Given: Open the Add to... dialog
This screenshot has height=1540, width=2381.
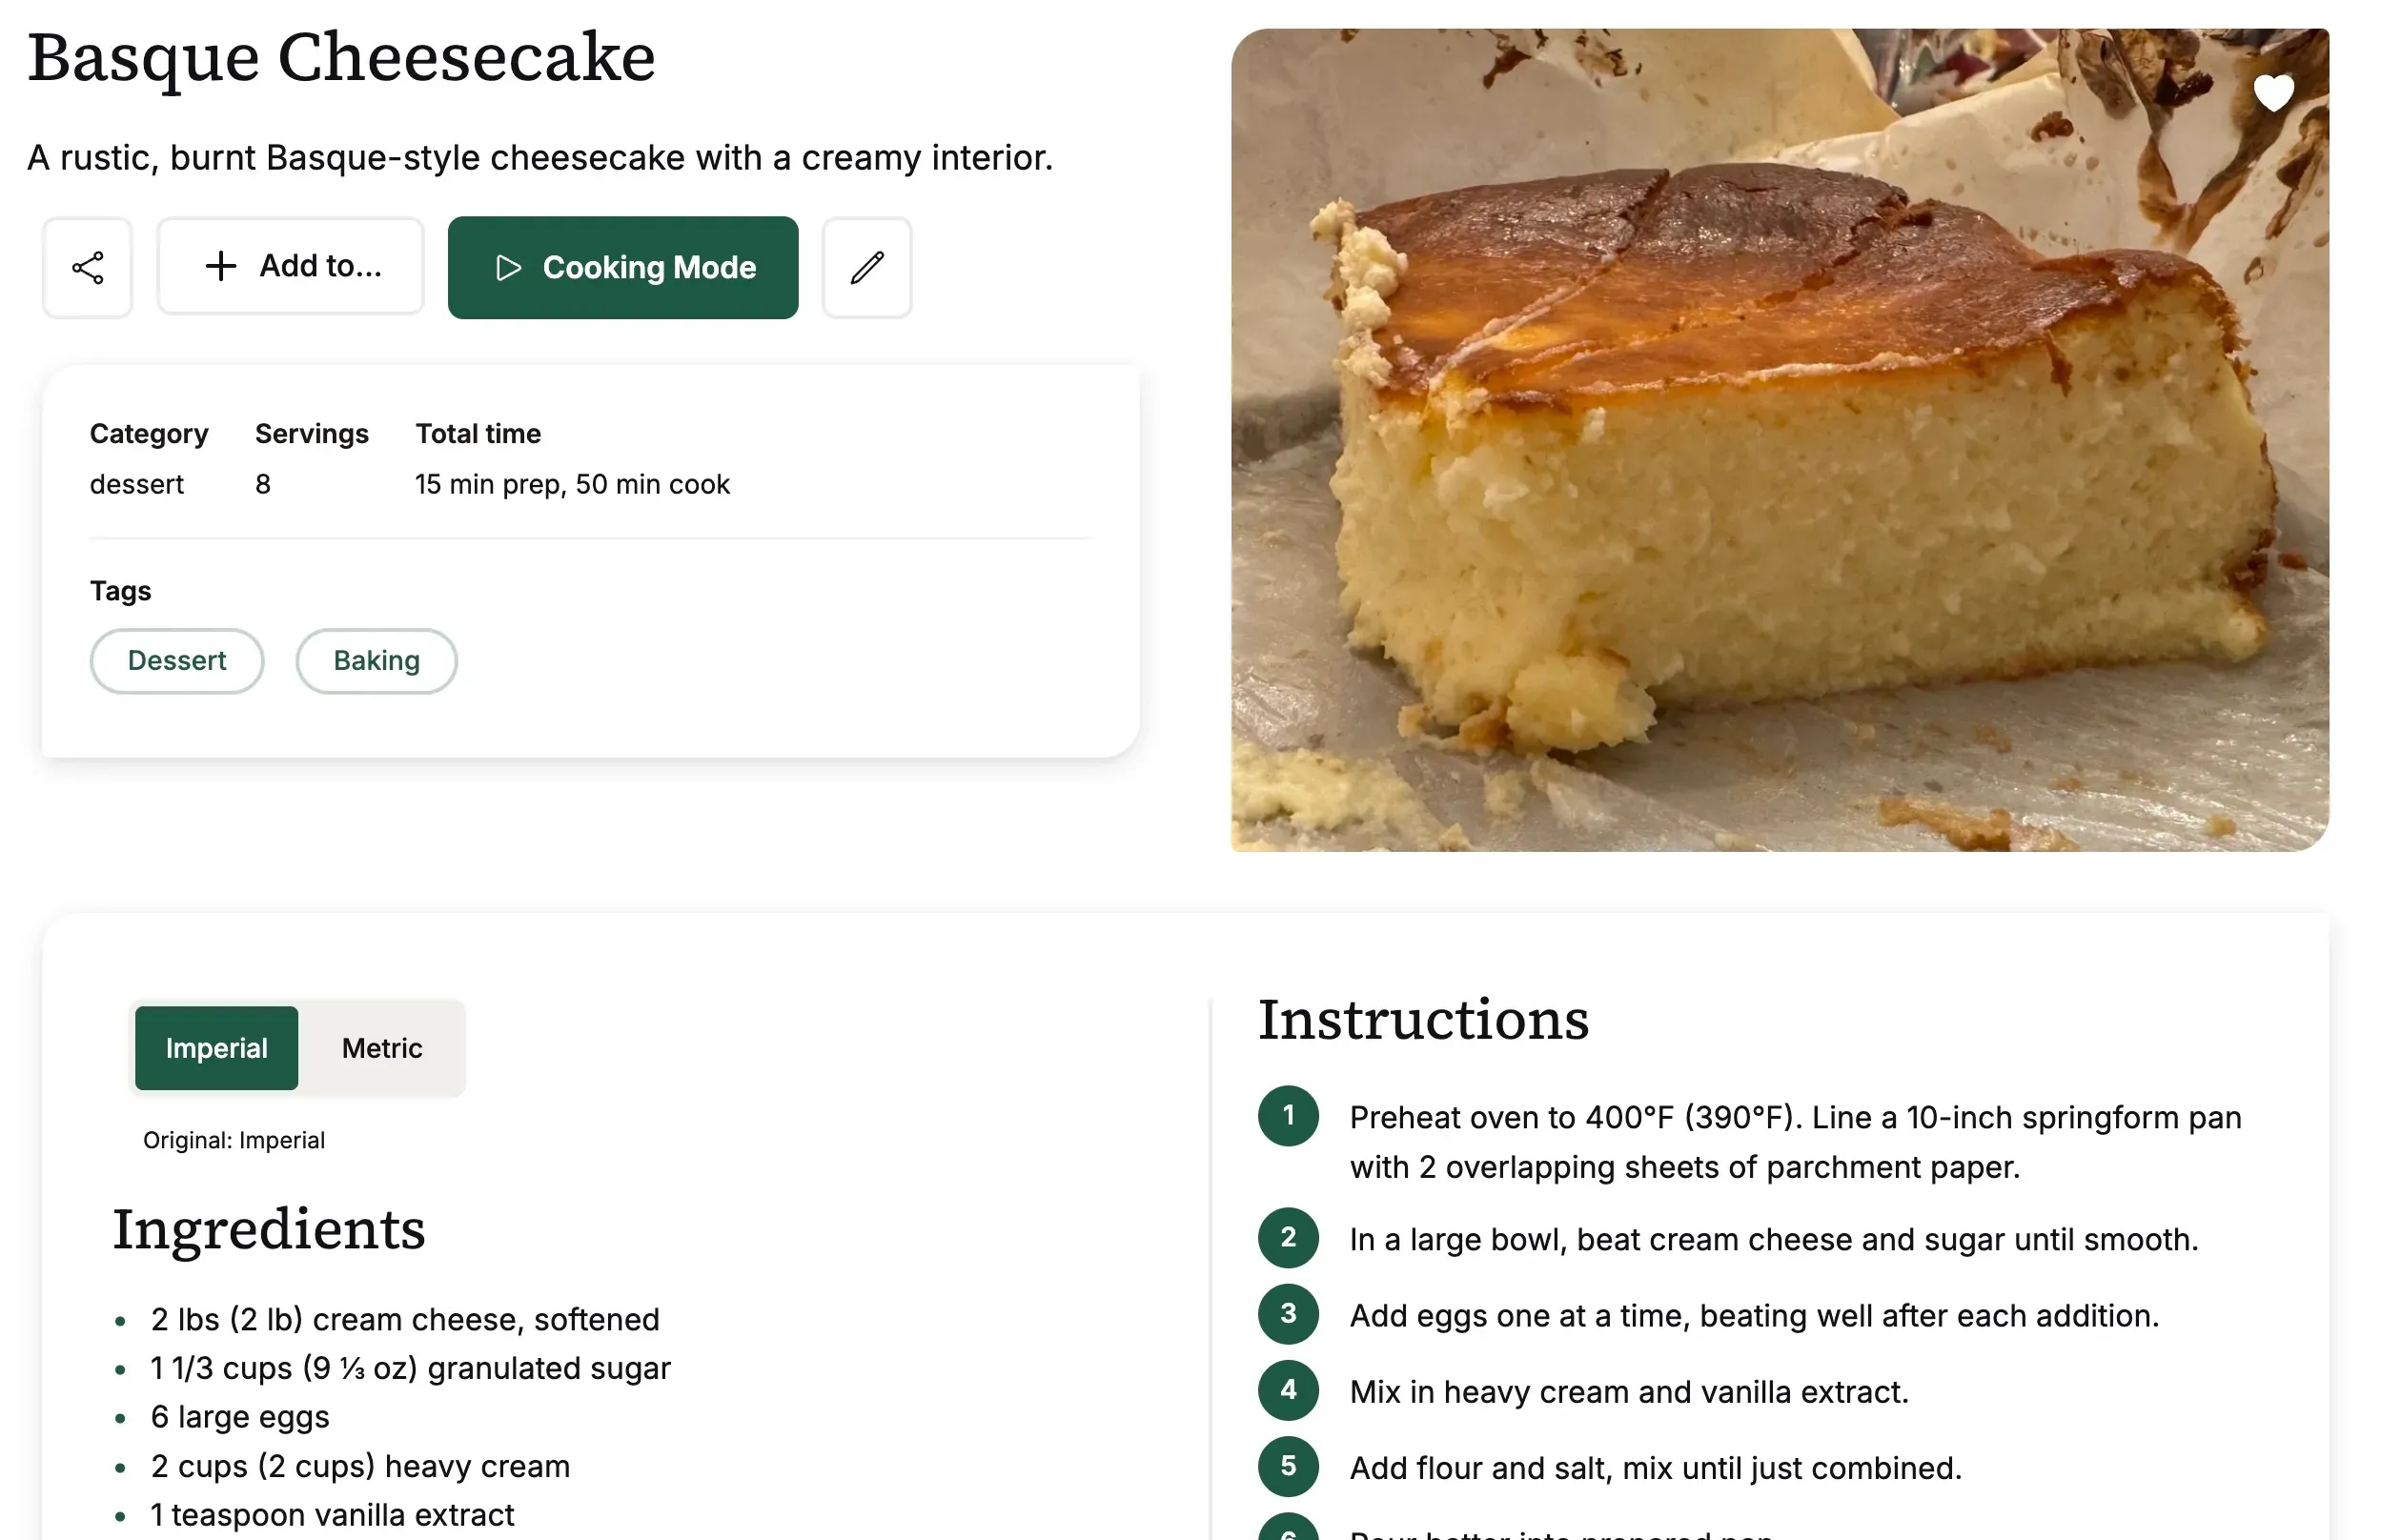Looking at the screenshot, I should (290, 266).
